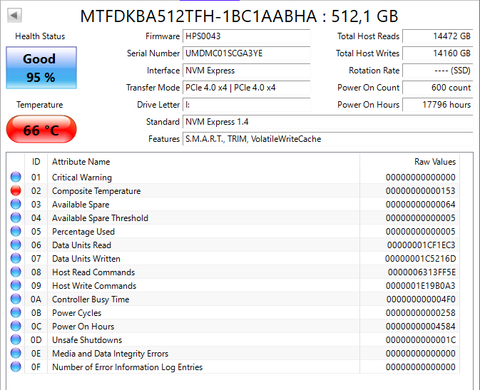The image size is (480, 390).
Task: Select the Host Read Commands attribute name
Action: [93, 272]
